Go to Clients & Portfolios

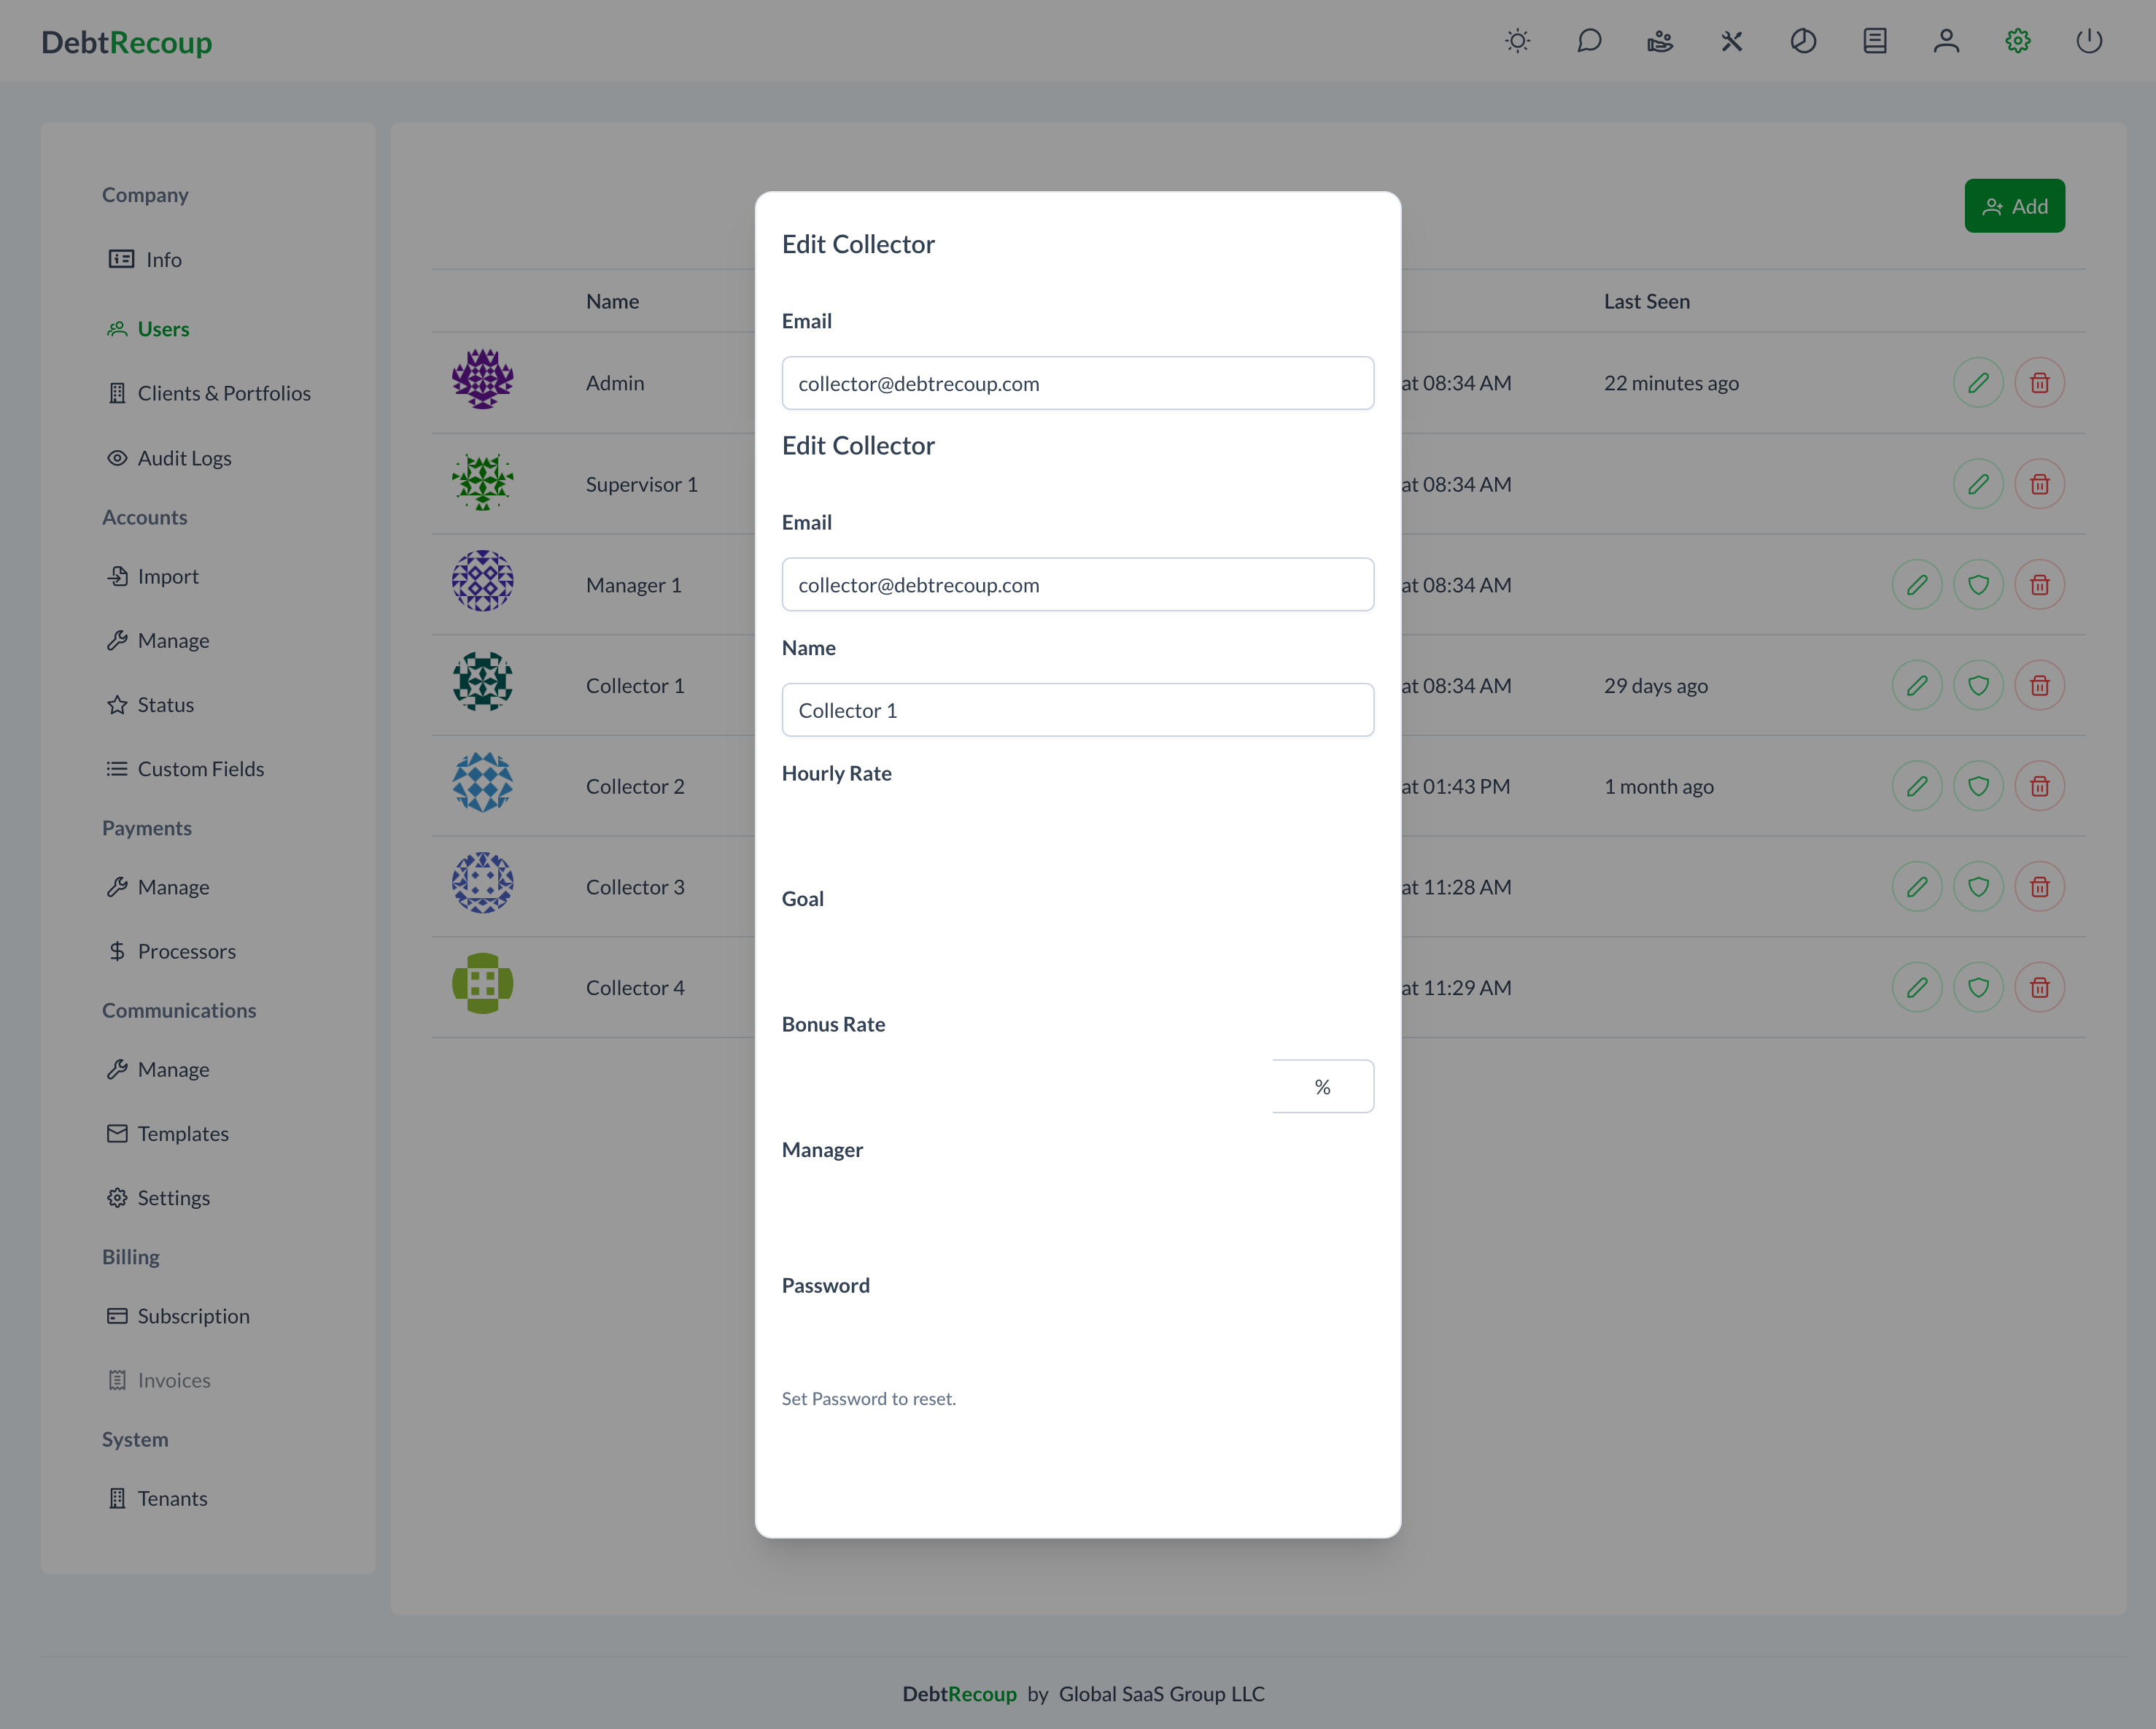point(223,393)
